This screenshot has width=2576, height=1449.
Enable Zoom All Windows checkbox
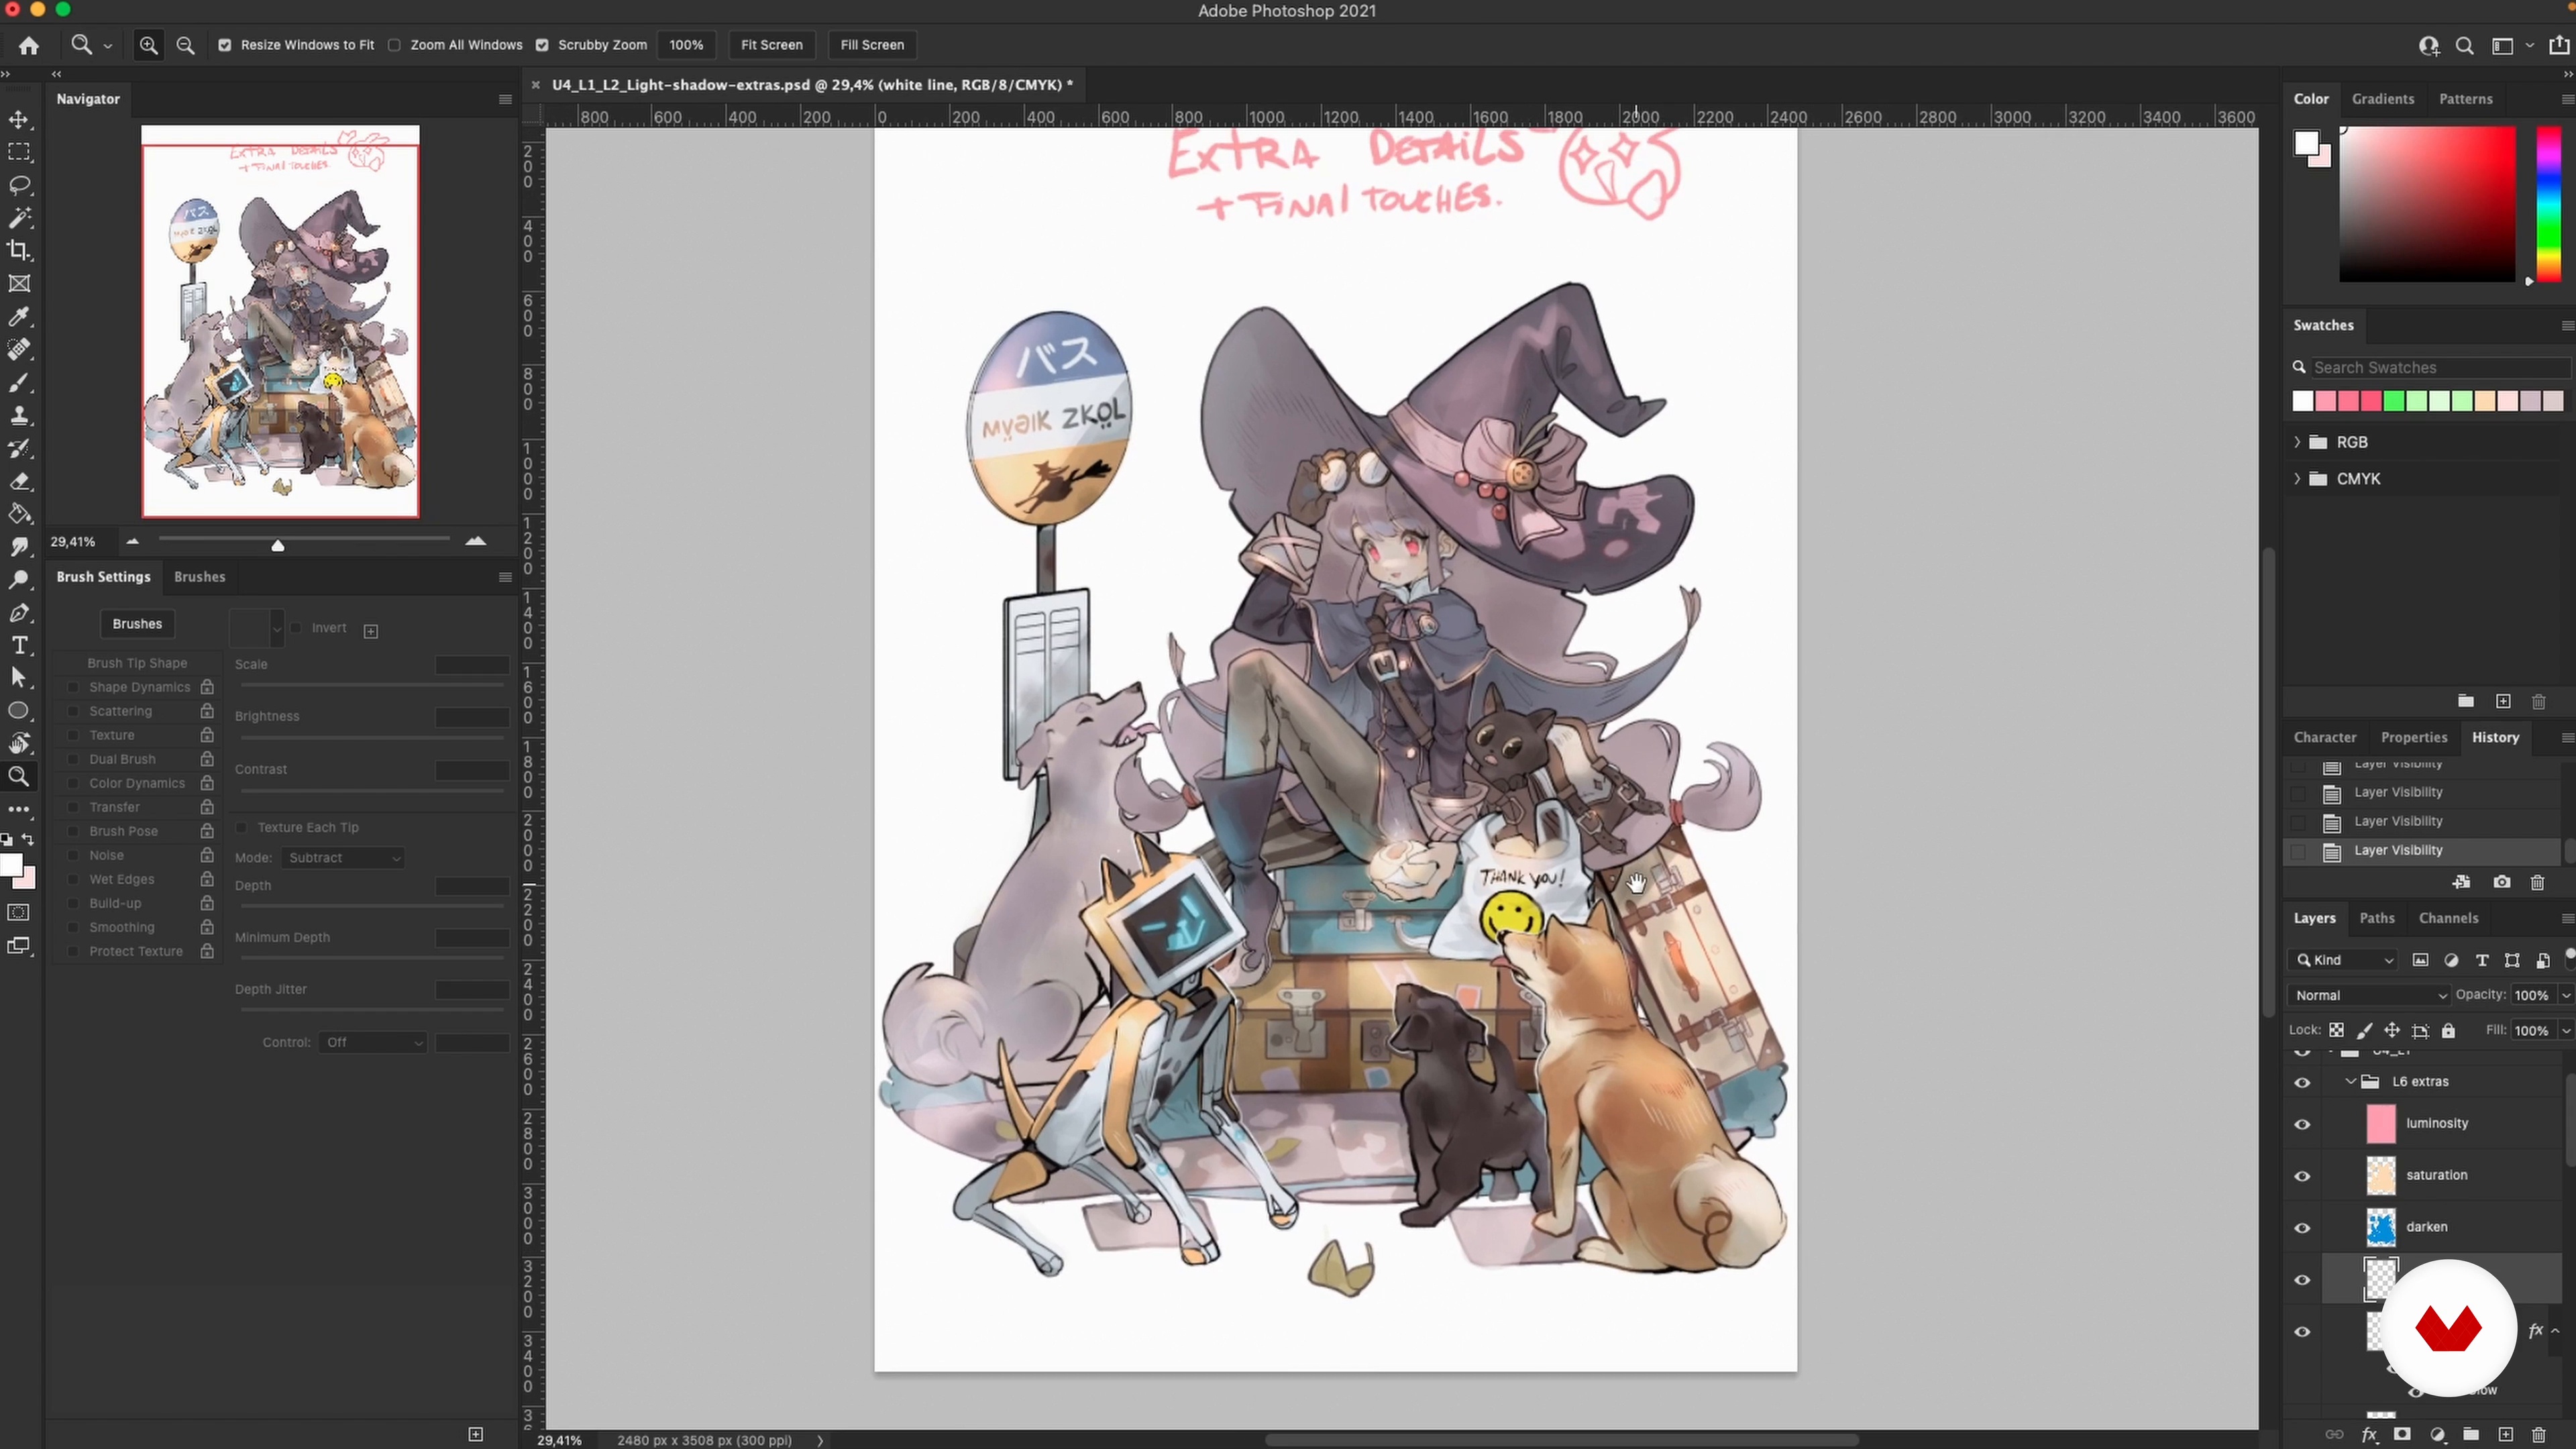tap(395, 45)
